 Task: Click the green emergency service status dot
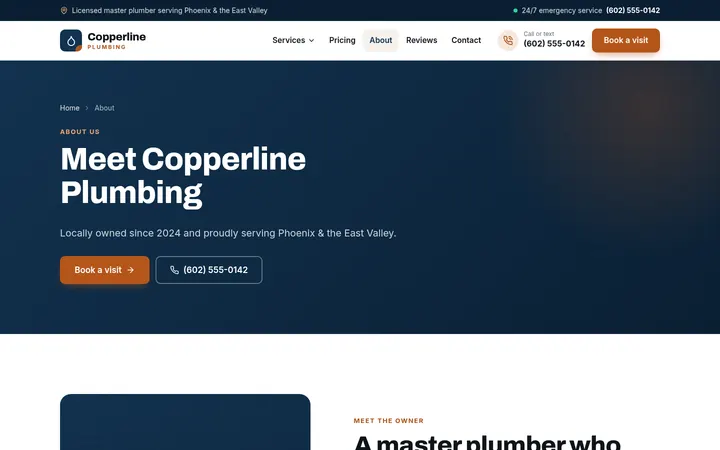pos(515,11)
